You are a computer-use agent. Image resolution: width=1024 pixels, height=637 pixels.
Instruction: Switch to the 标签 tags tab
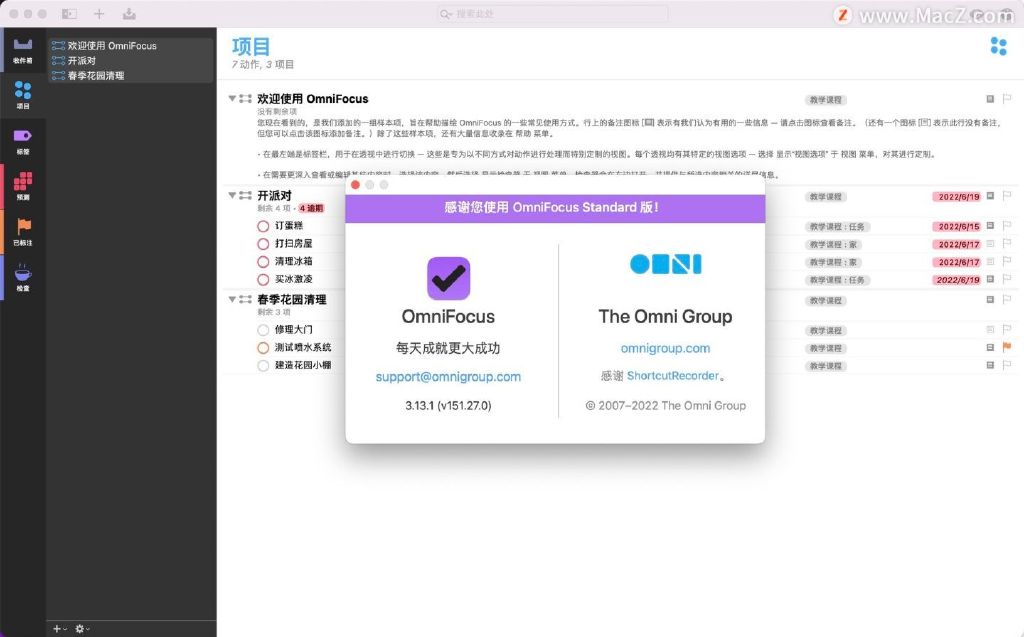point(23,141)
